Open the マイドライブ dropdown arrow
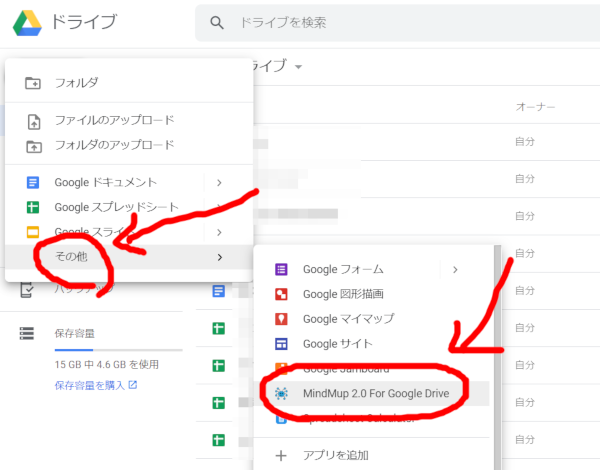The width and height of the screenshot is (600, 470). pos(298,67)
